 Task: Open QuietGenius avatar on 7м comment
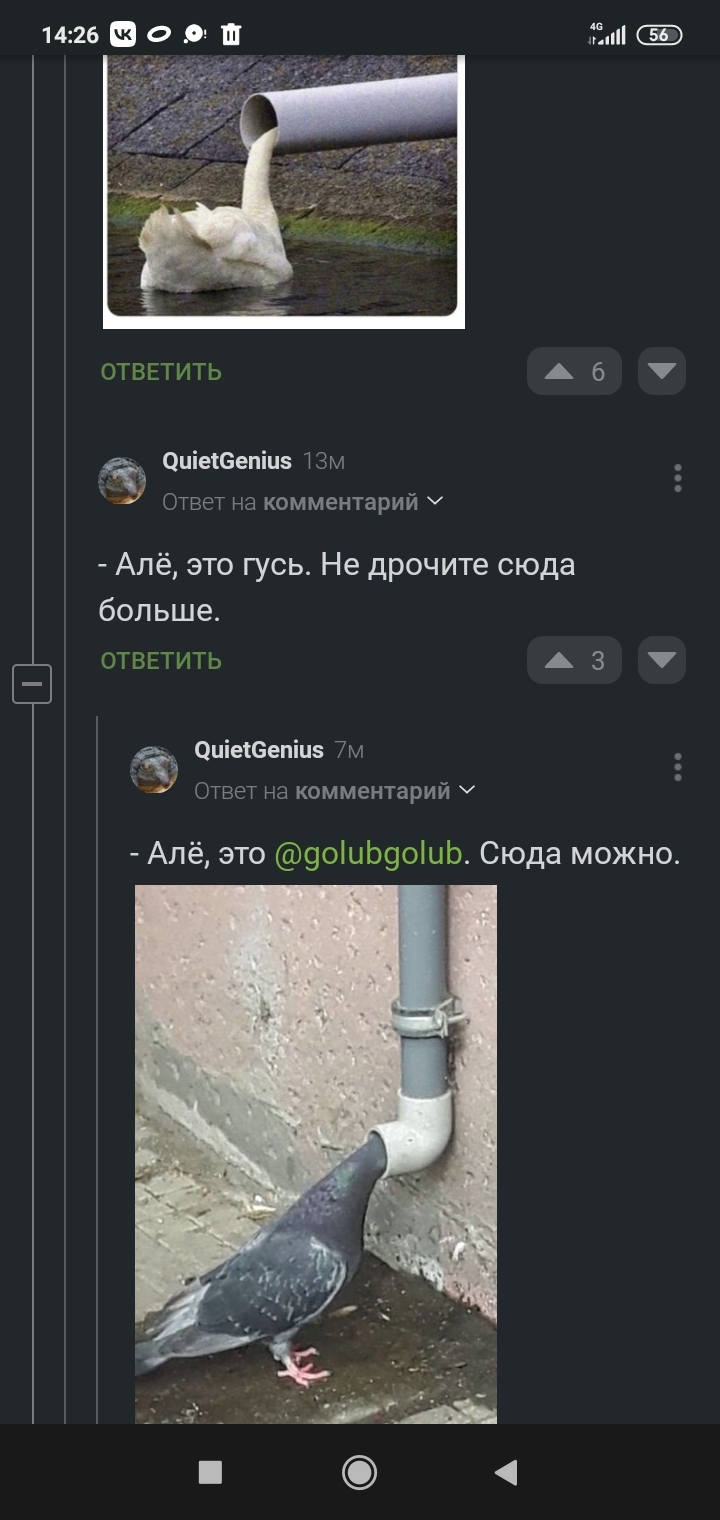tap(154, 770)
